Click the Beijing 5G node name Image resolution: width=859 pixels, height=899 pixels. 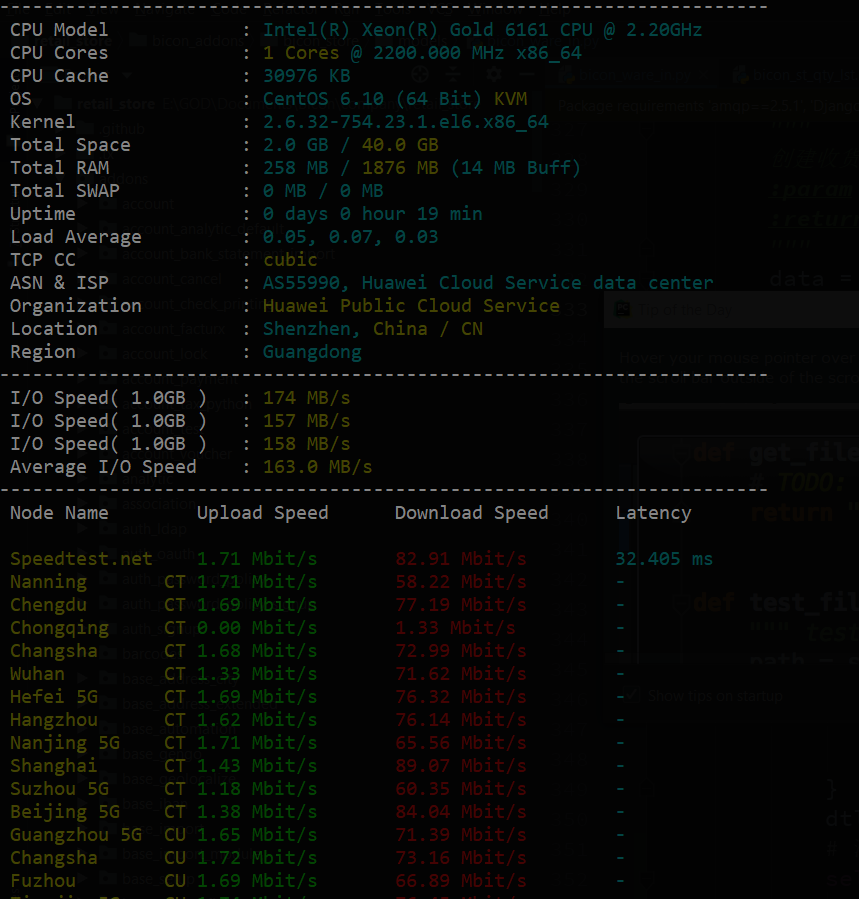coord(65,811)
